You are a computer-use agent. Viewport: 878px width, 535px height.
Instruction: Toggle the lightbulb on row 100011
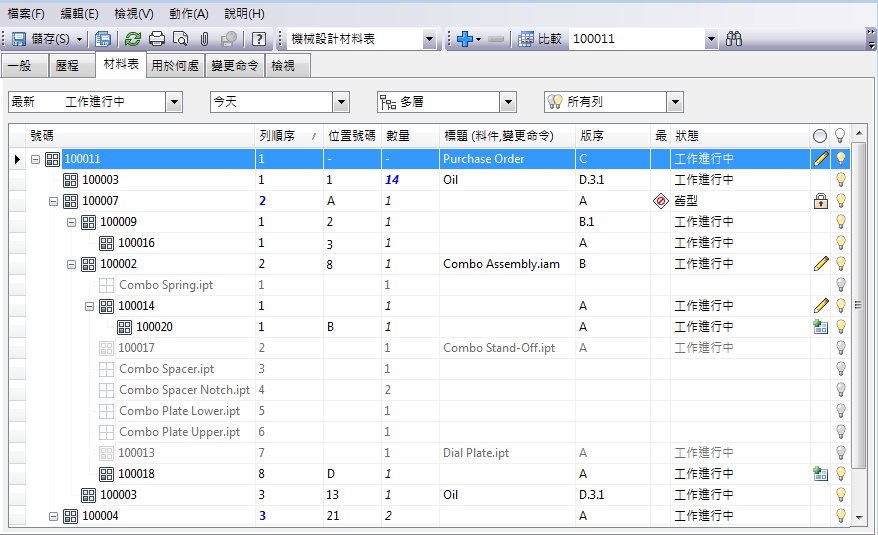point(840,159)
